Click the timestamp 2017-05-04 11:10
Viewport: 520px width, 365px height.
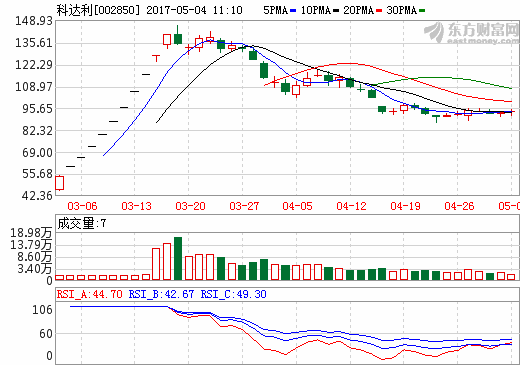(194, 10)
